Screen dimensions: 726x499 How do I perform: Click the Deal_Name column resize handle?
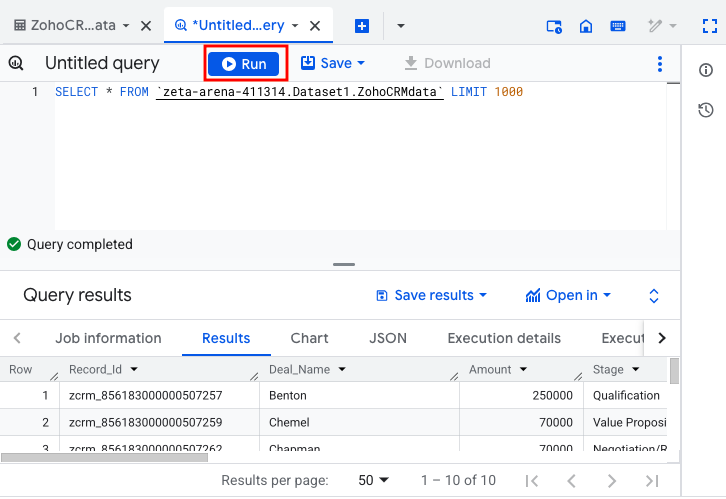(454, 376)
